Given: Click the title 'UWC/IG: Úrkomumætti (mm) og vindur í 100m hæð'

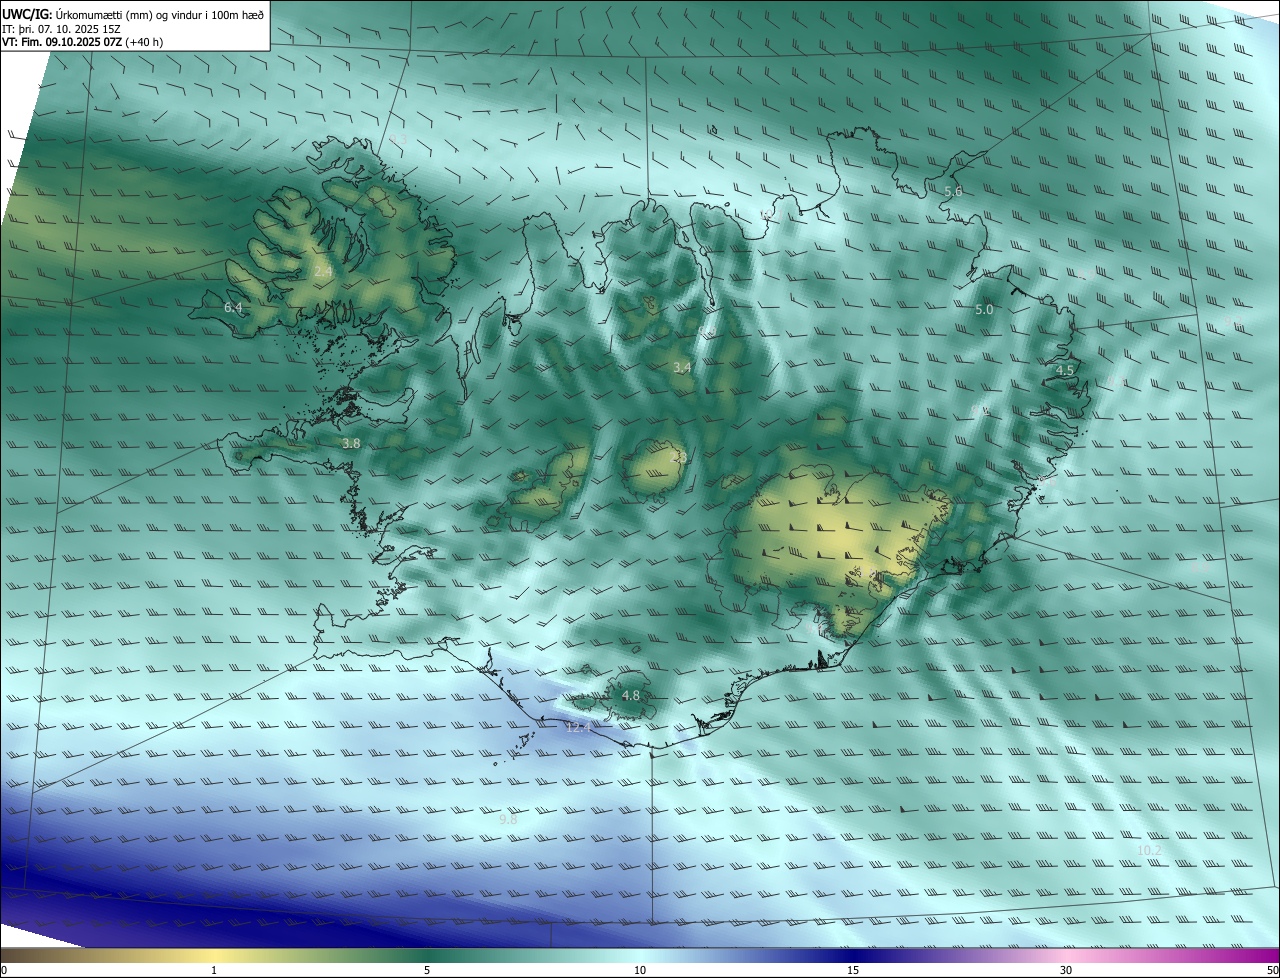Looking at the screenshot, I should (133, 14).
